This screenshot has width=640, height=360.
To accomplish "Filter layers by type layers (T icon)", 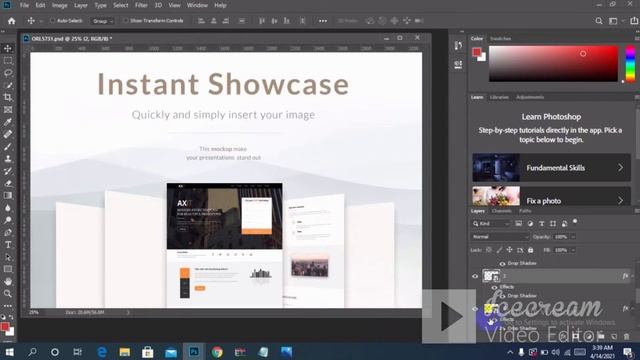I will coord(542,224).
